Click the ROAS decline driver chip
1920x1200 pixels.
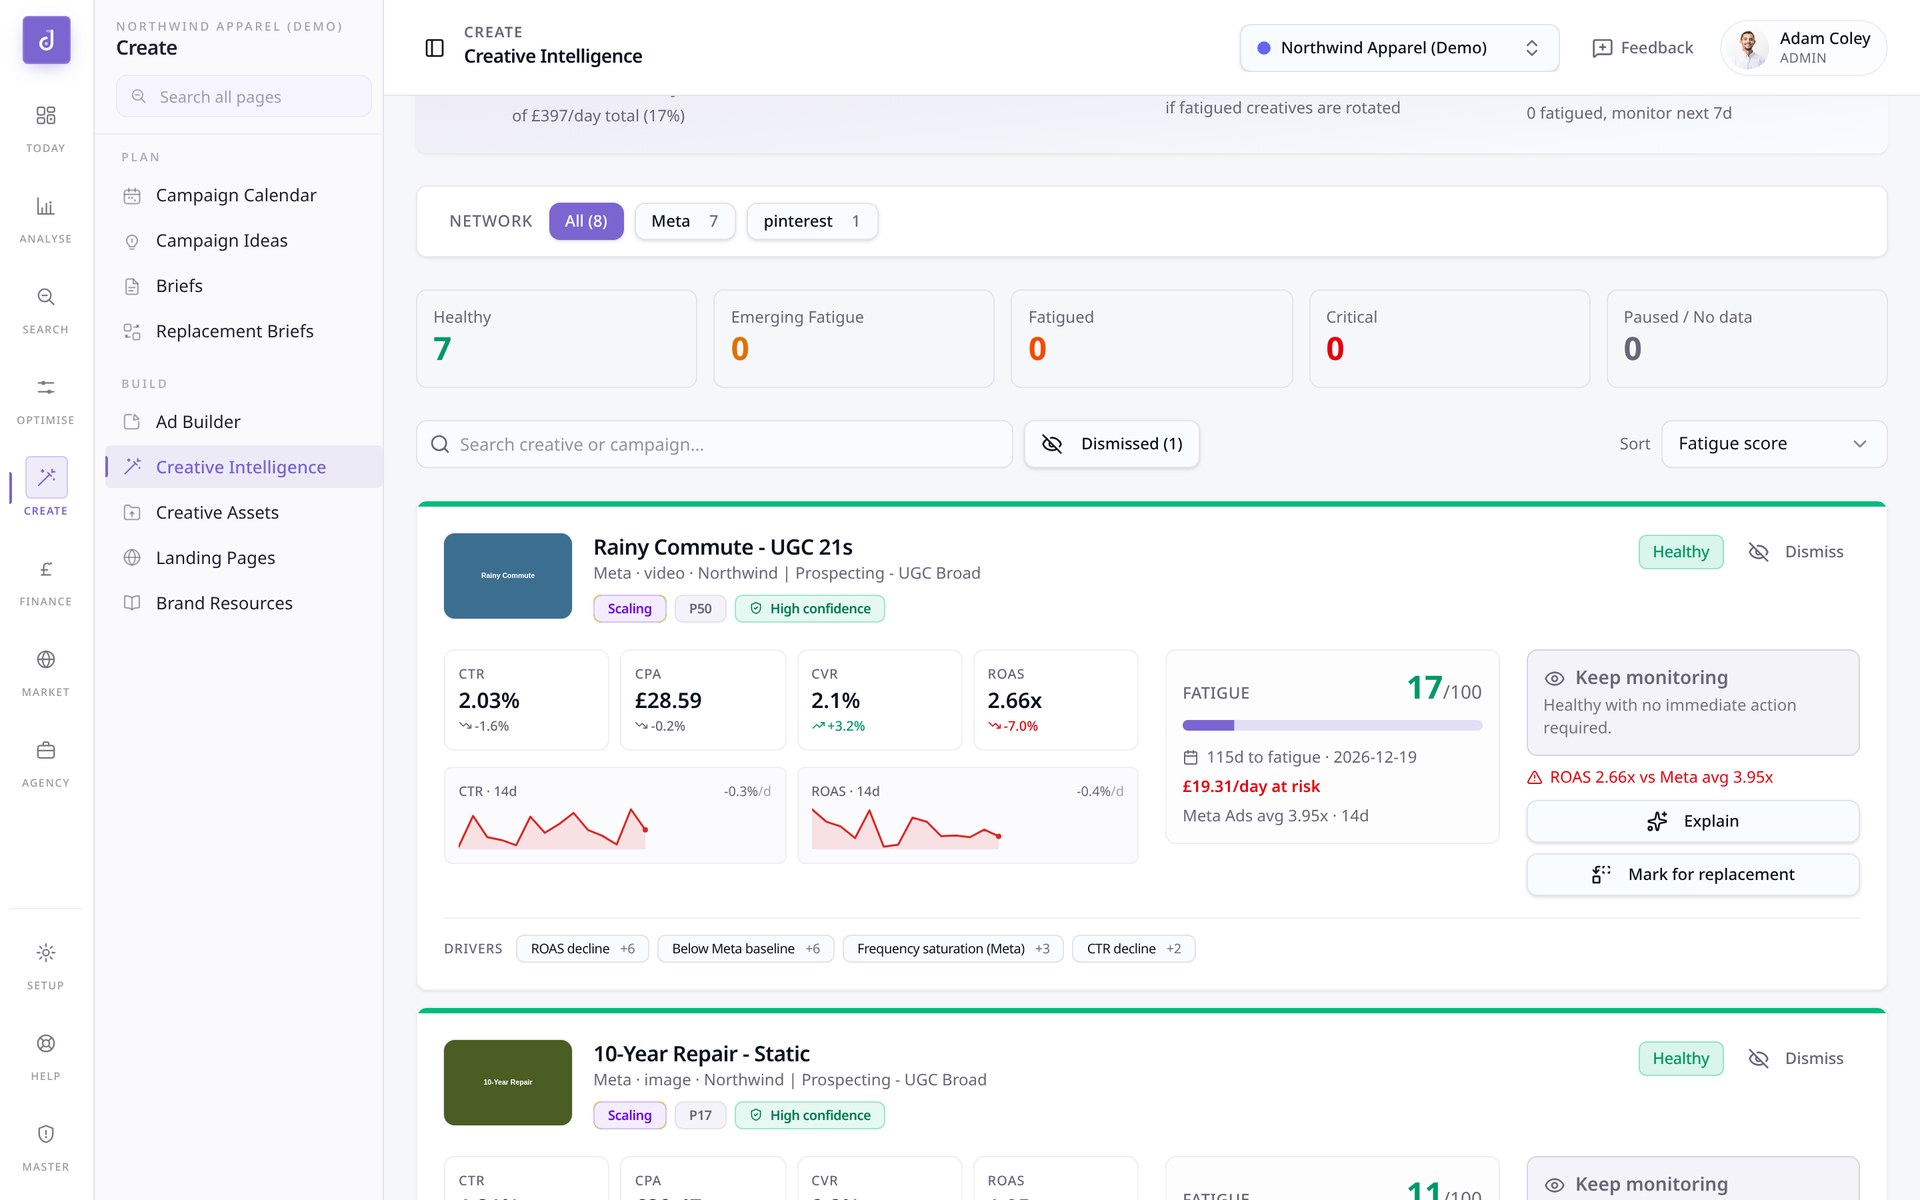[583, 949]
